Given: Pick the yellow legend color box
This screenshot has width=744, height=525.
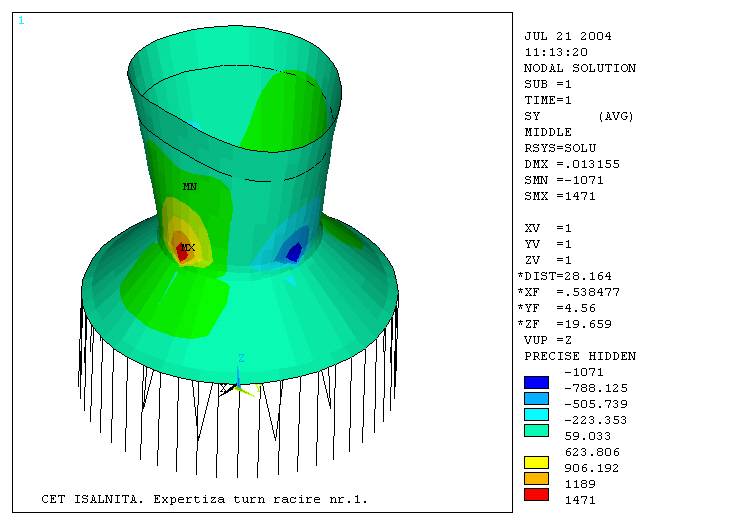Looking at the screenshot, I should pos(536,462).
